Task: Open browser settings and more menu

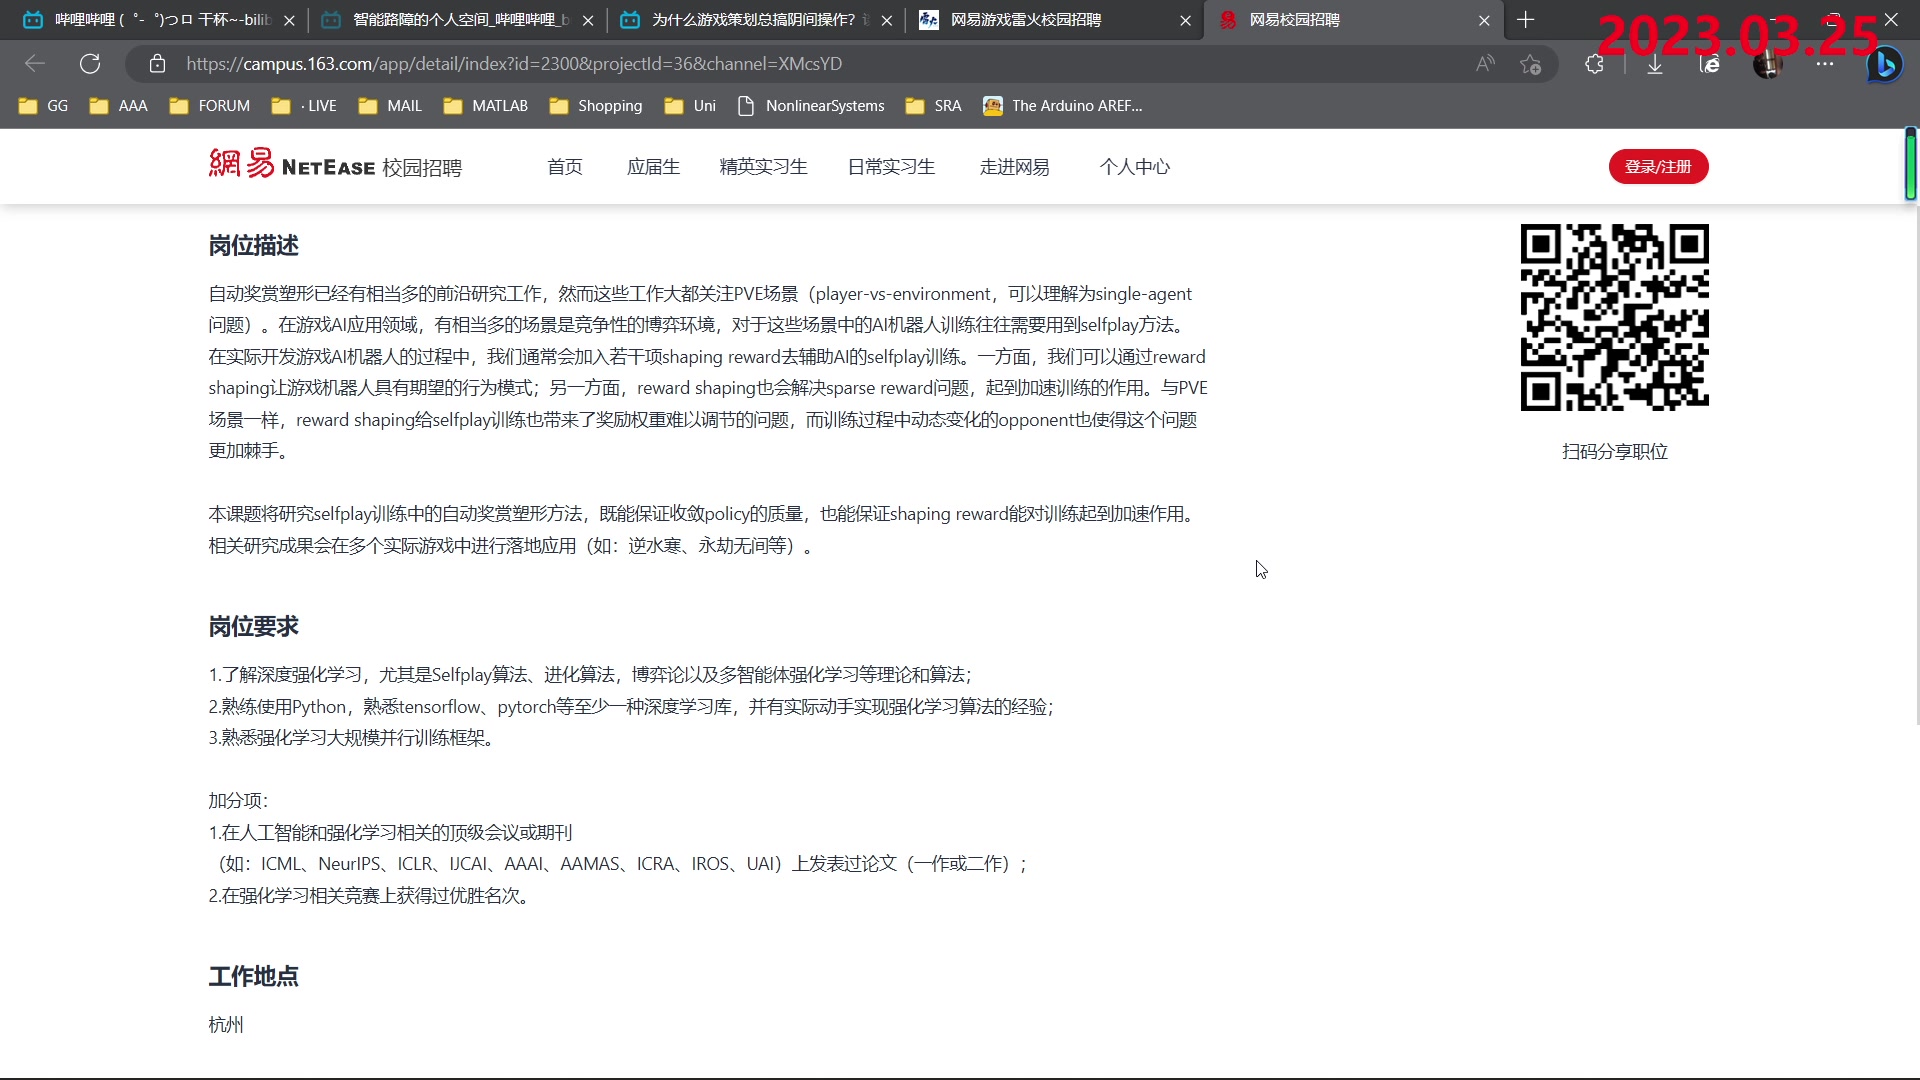Action: point(1825,64)
